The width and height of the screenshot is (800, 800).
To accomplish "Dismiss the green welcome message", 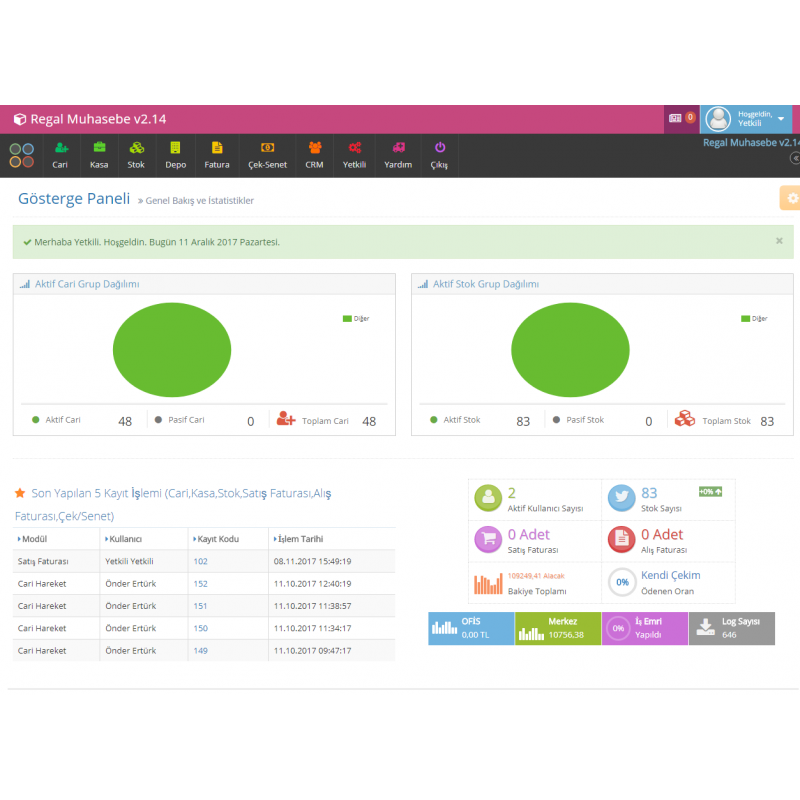I will (779, 241).
